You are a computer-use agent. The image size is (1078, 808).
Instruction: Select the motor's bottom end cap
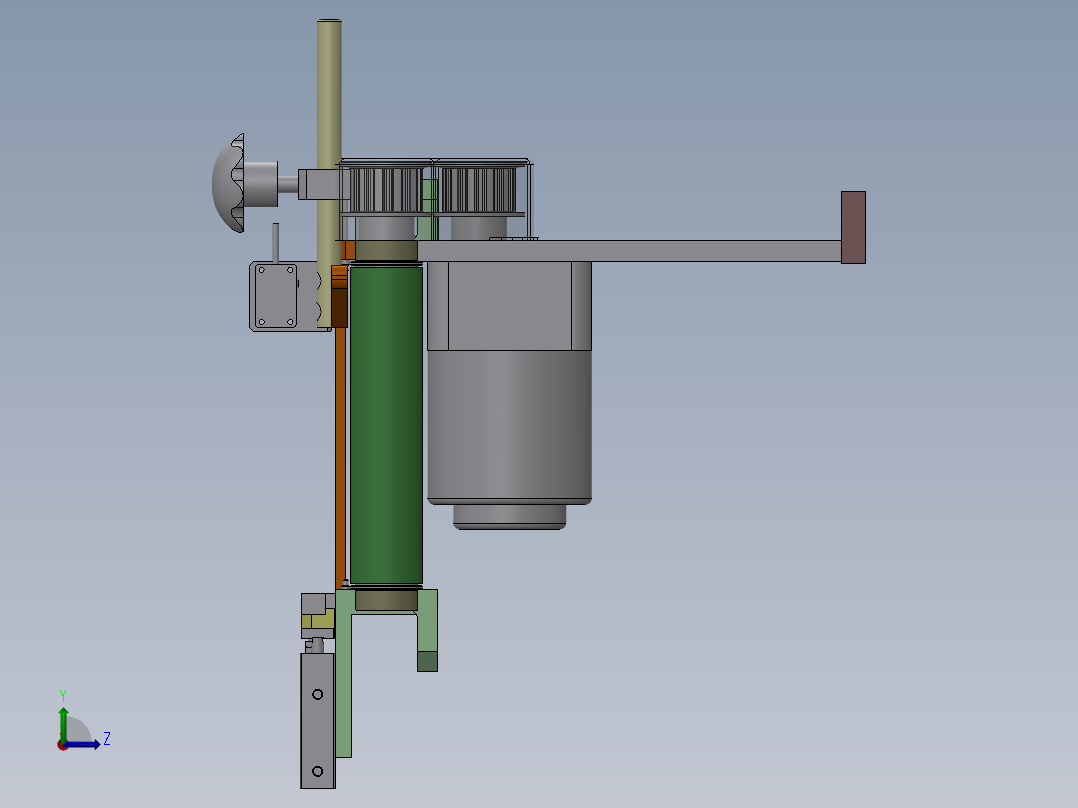509,517
